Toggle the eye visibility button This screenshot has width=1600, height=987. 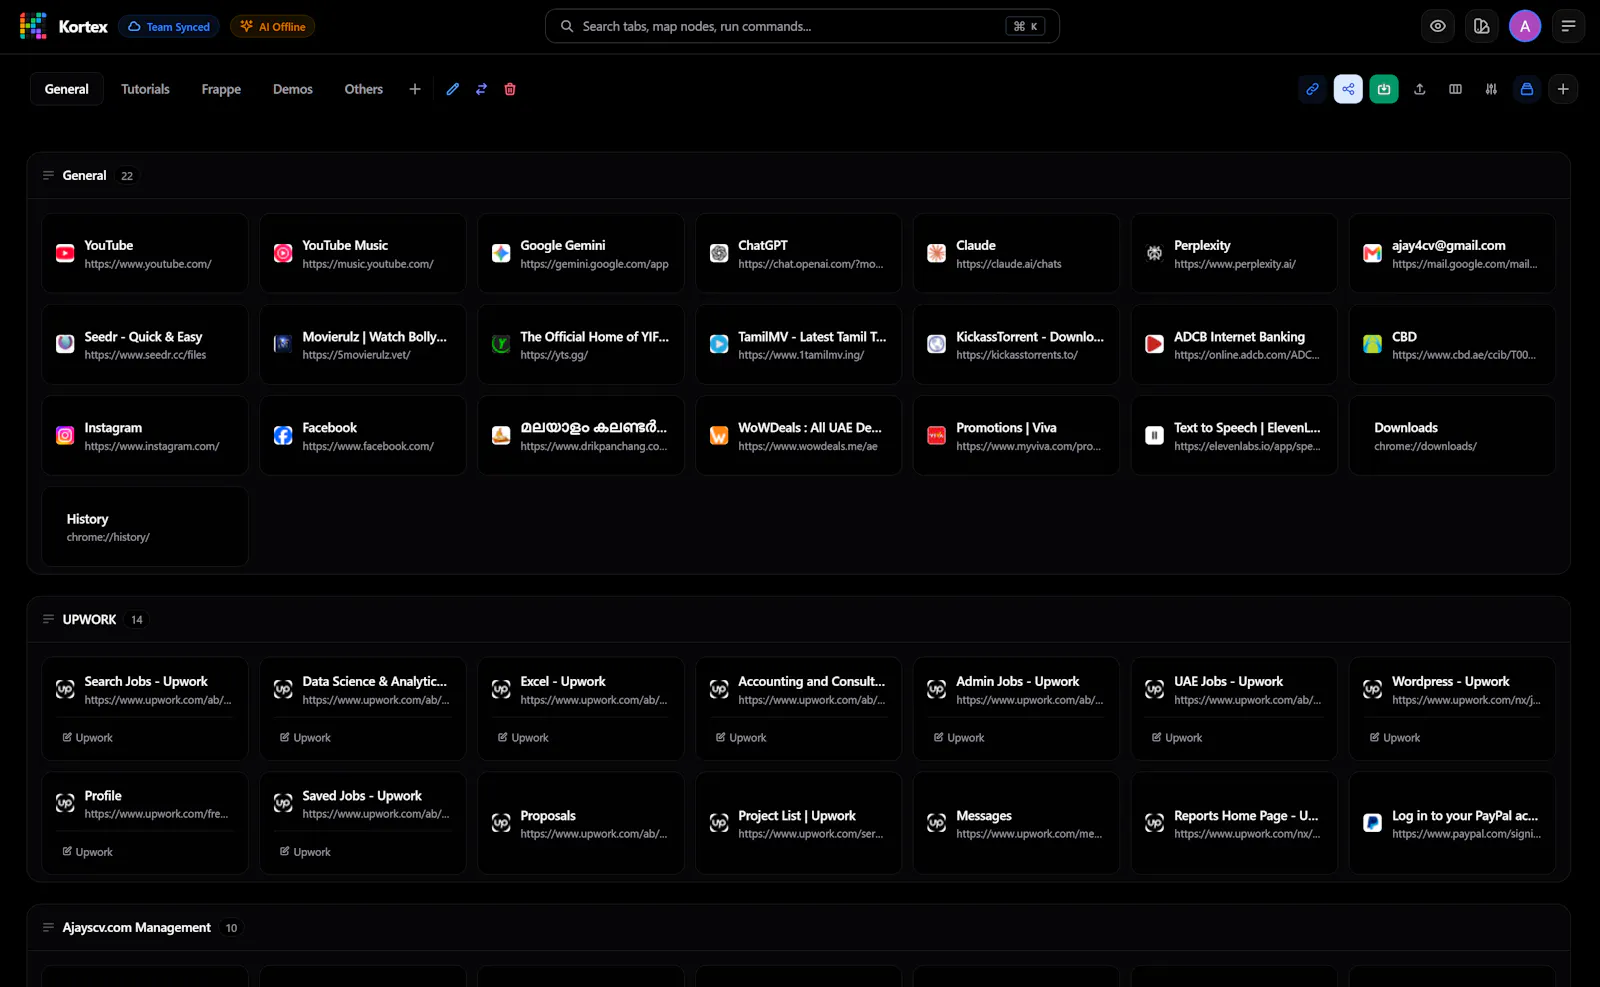[1438, 26]
